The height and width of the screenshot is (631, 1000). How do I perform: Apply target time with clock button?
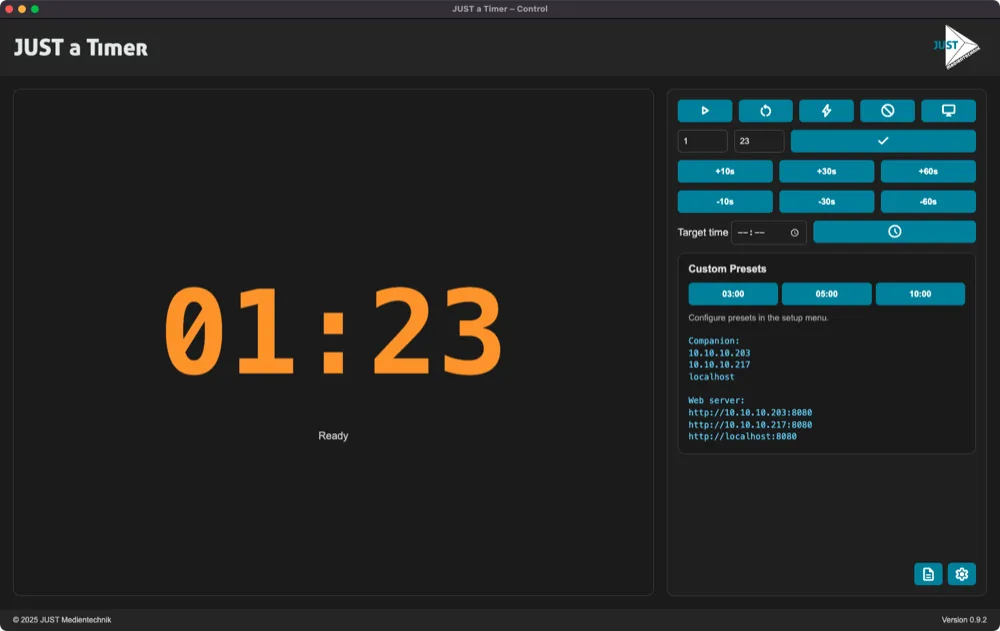(x=894, y=232)
